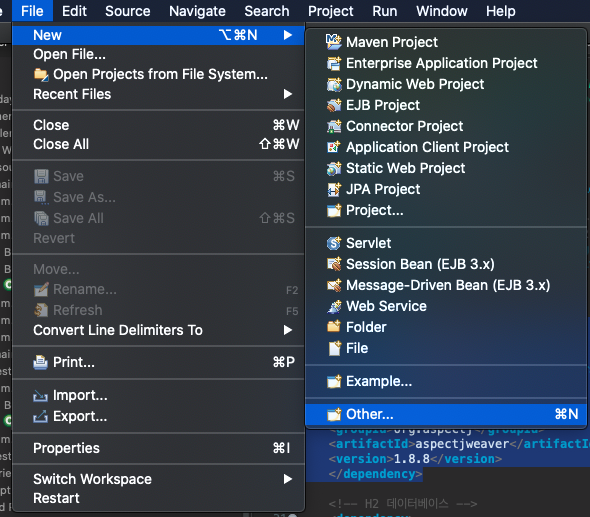The width and height of the screenshot is (590, 517).
Task: Click the Export icon
Action: point(41,416)
